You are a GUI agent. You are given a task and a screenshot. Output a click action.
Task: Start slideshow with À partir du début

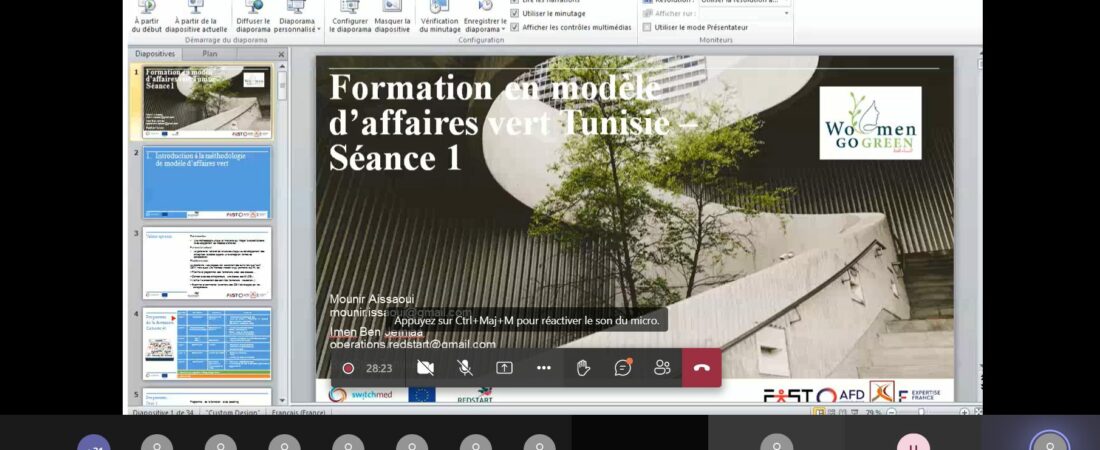click(x=147, y=17)
